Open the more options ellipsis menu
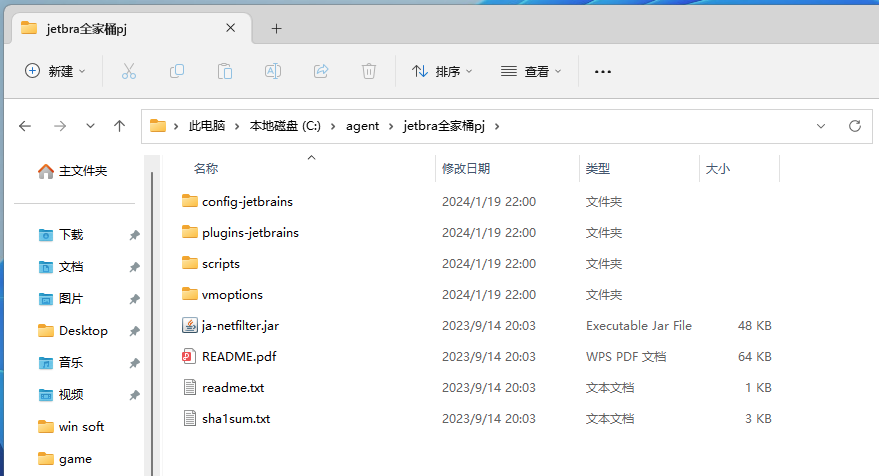The height and width of the screenshot is (476, 879). point(603,72)
